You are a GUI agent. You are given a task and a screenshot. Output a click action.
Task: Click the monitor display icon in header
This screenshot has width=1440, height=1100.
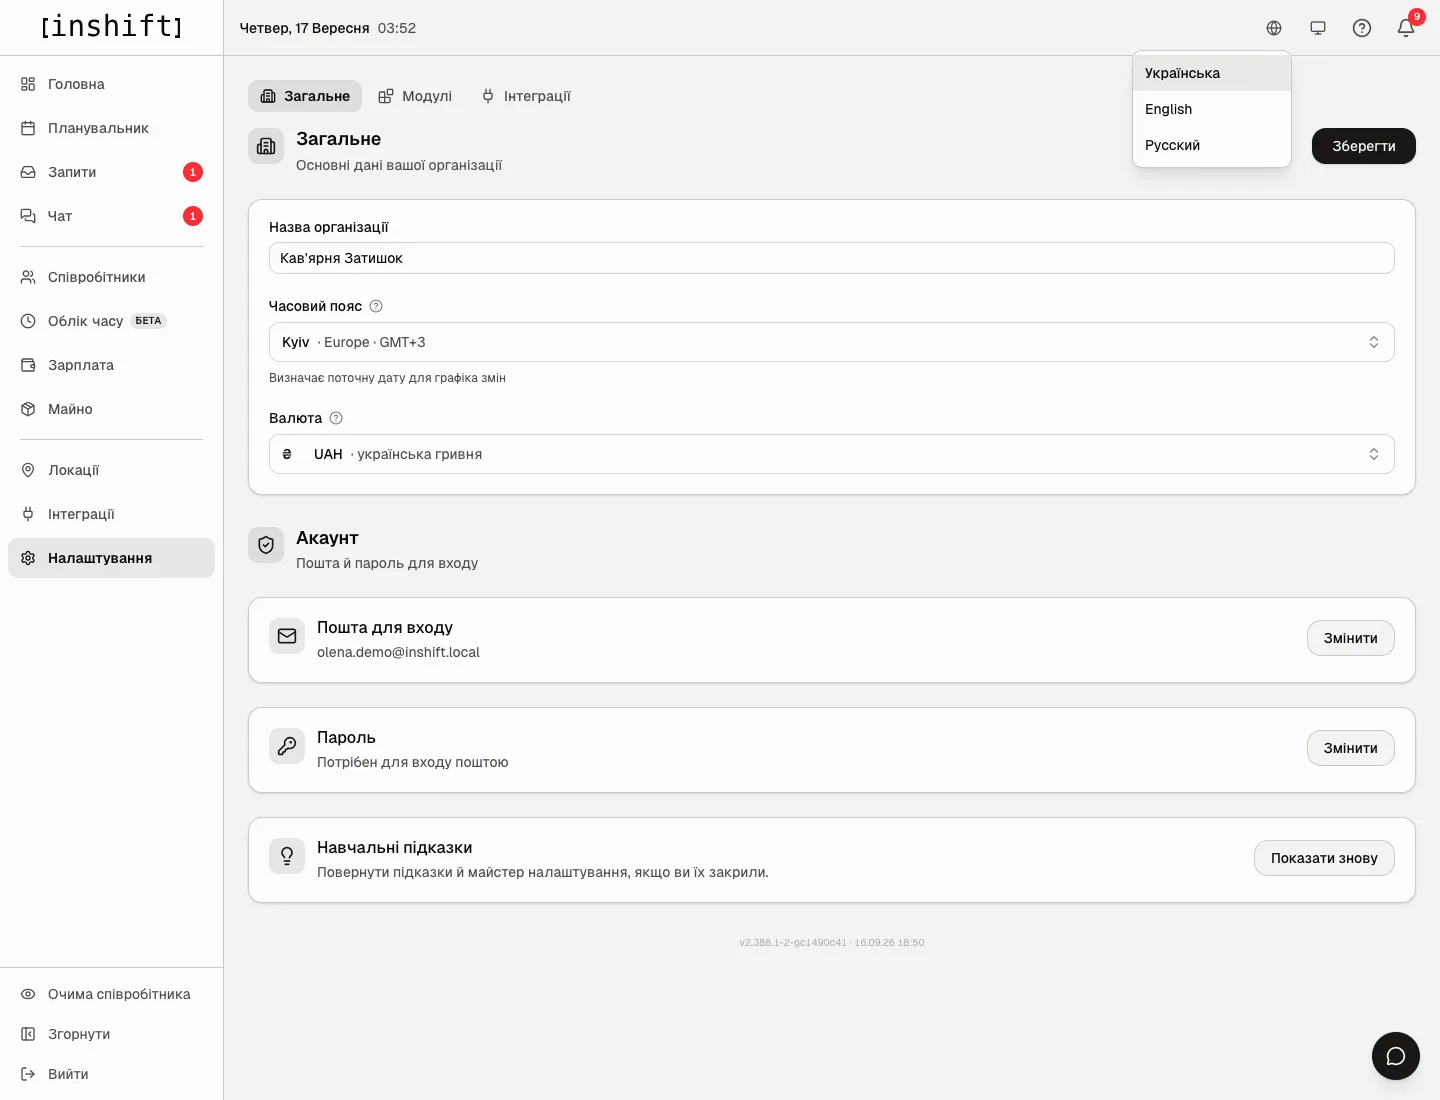pyautogui.click(x=1318, y=28)
